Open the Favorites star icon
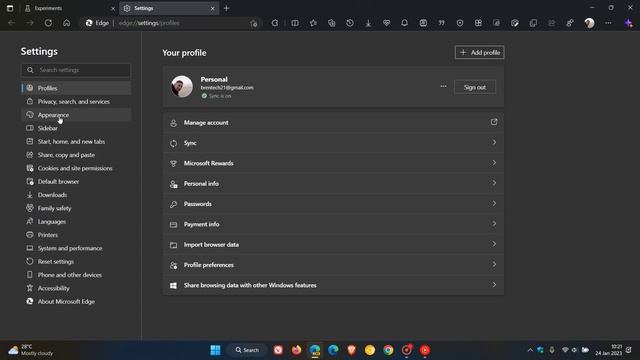 (x=313, y=23)
